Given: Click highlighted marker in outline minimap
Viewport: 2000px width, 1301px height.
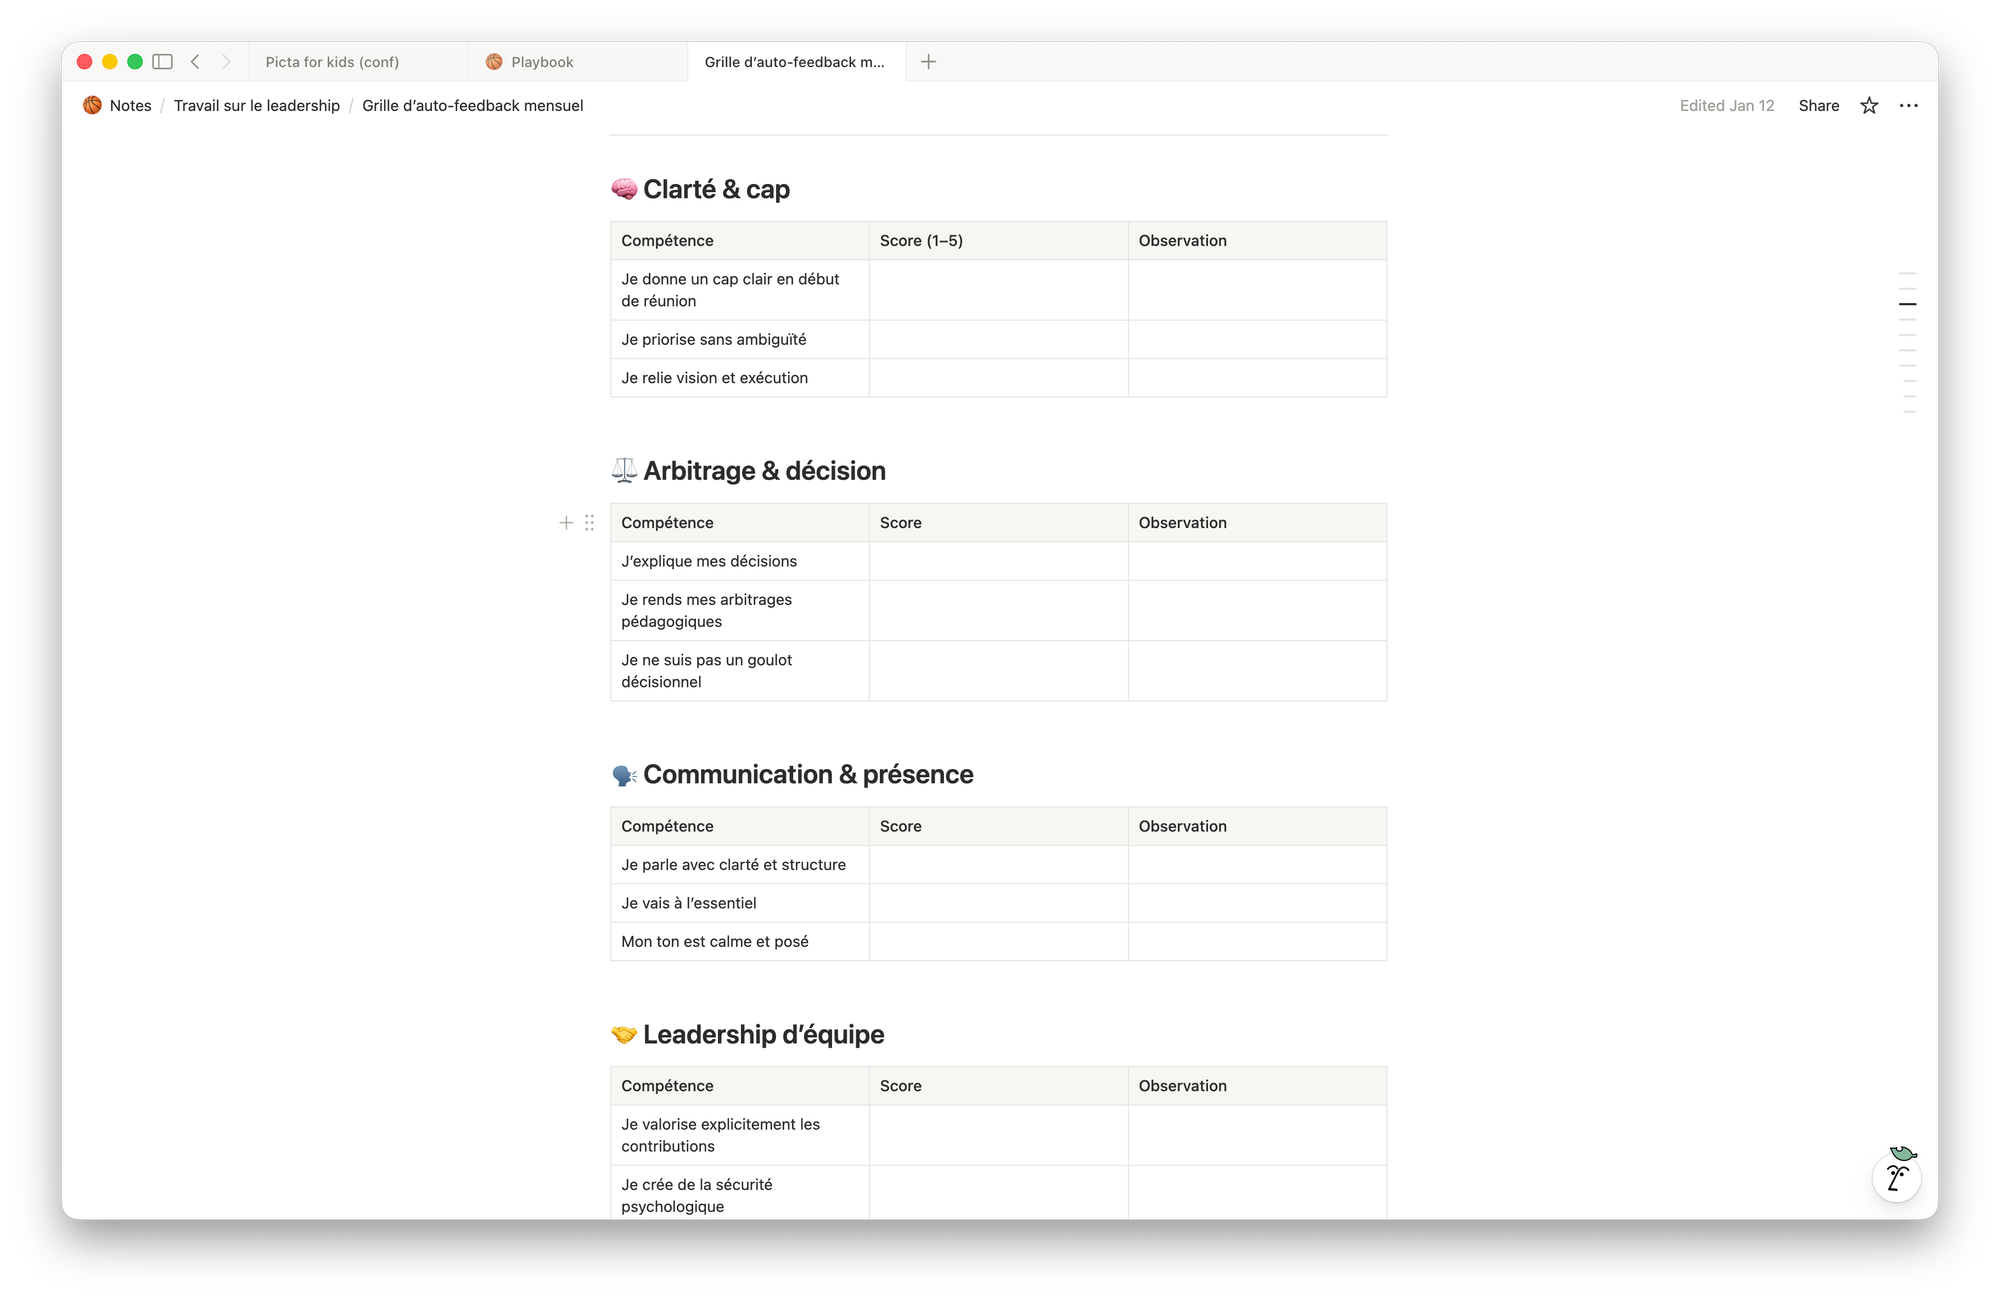Looking at the screenshot, I should pyautogui.click(x=1908, y=304).
